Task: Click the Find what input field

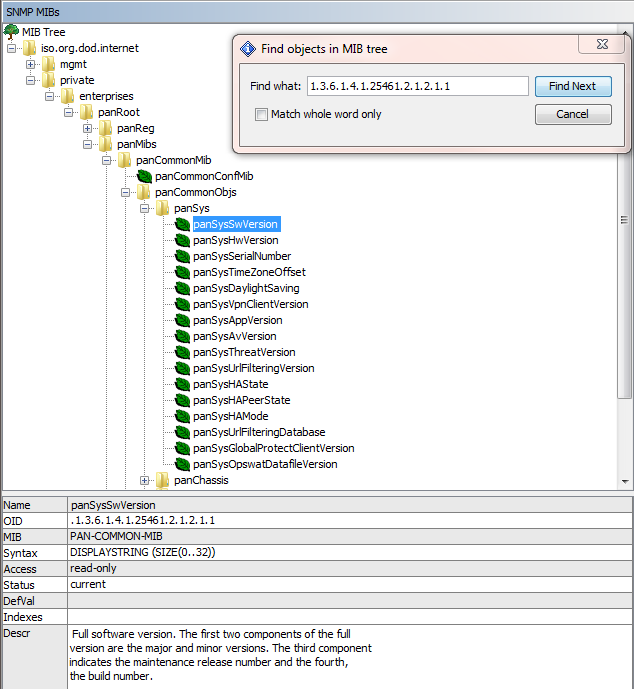Action: 417,86
